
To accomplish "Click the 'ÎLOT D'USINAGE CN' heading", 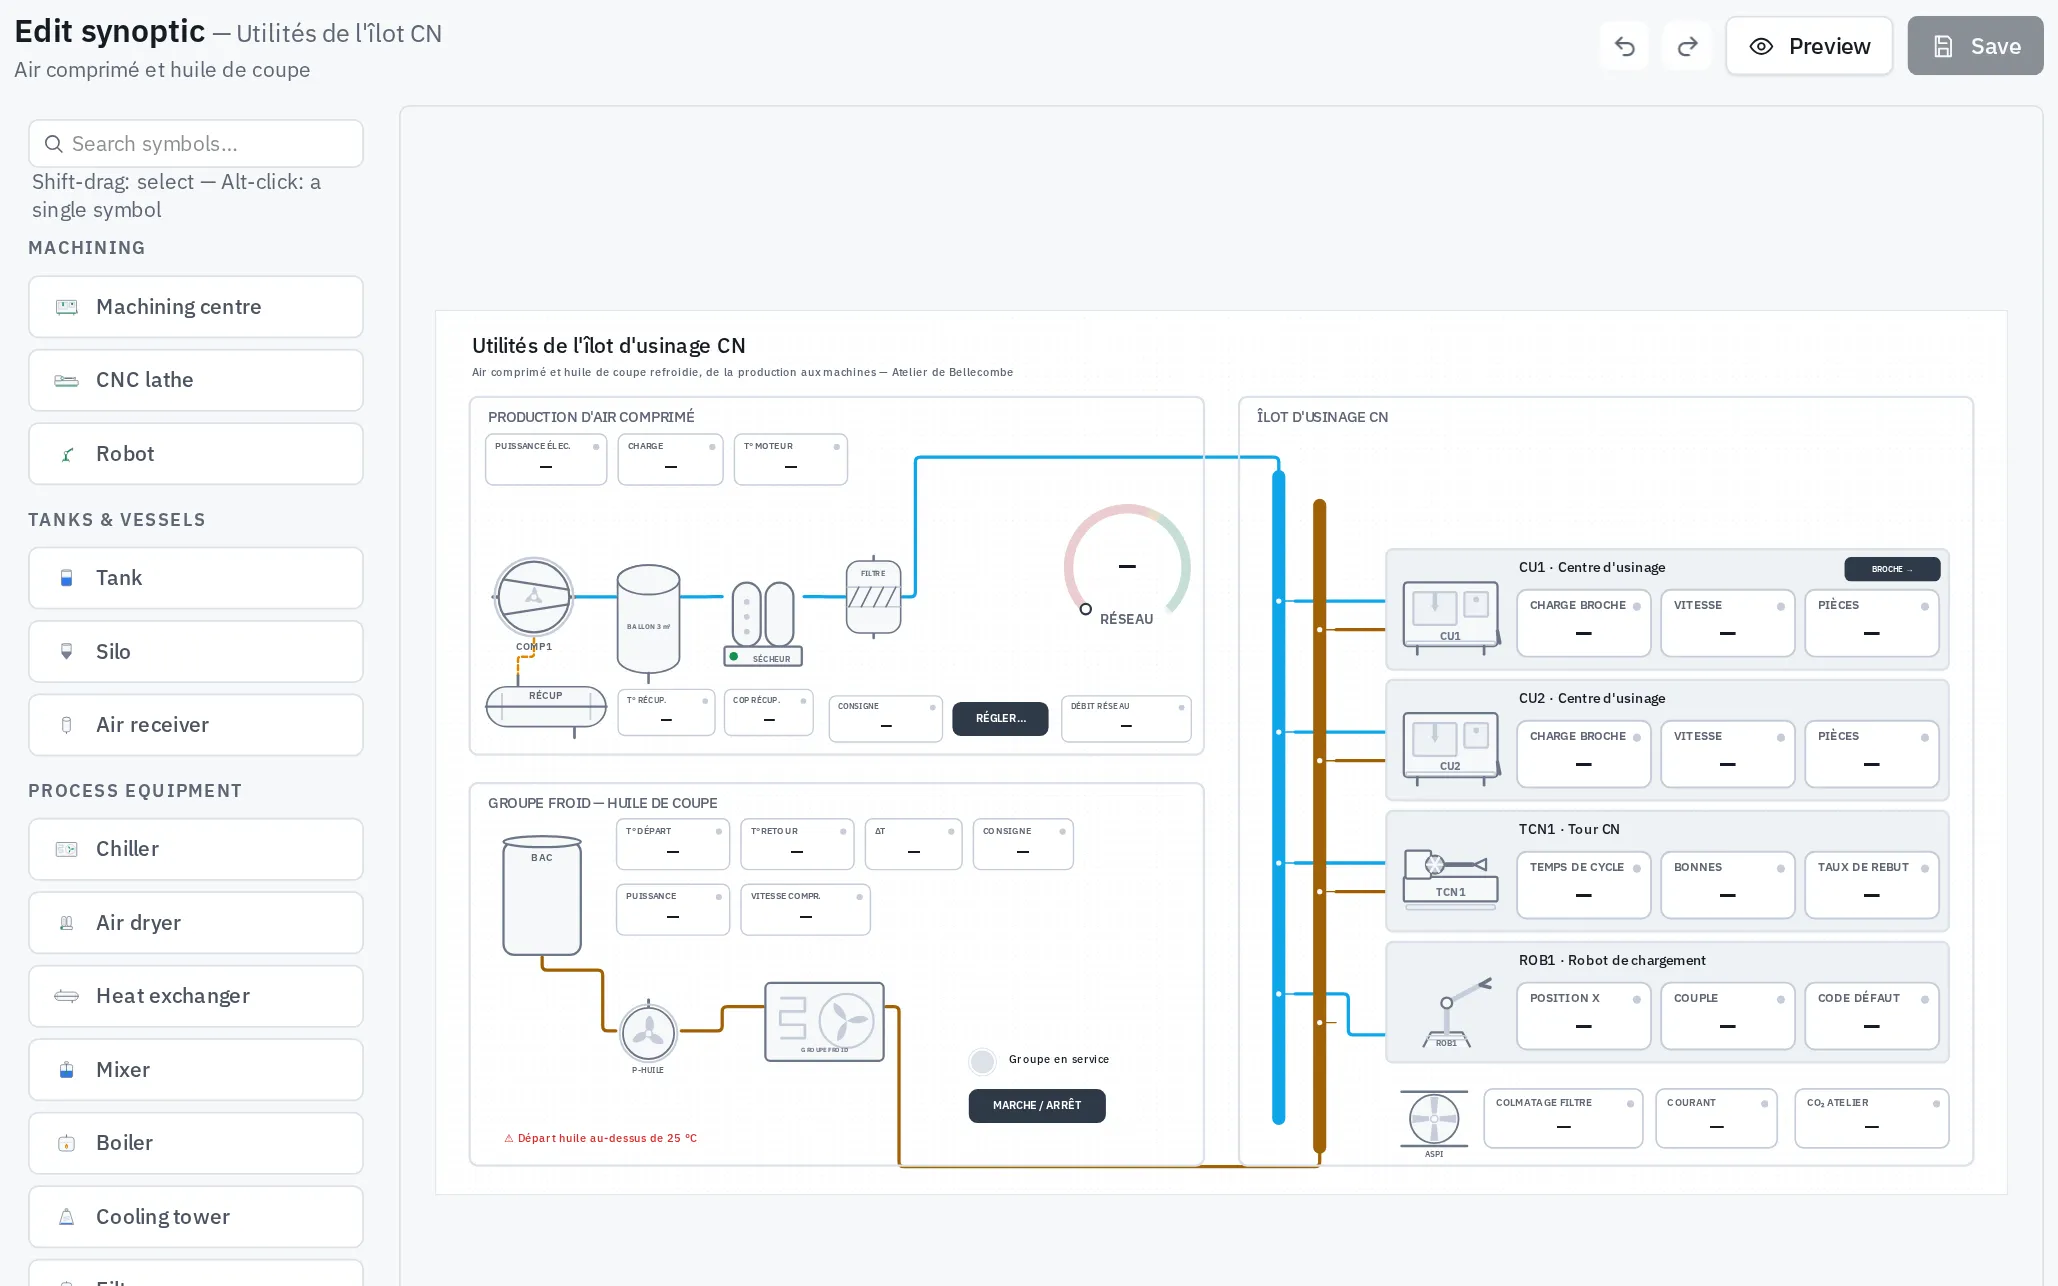I will point(1322,417).
